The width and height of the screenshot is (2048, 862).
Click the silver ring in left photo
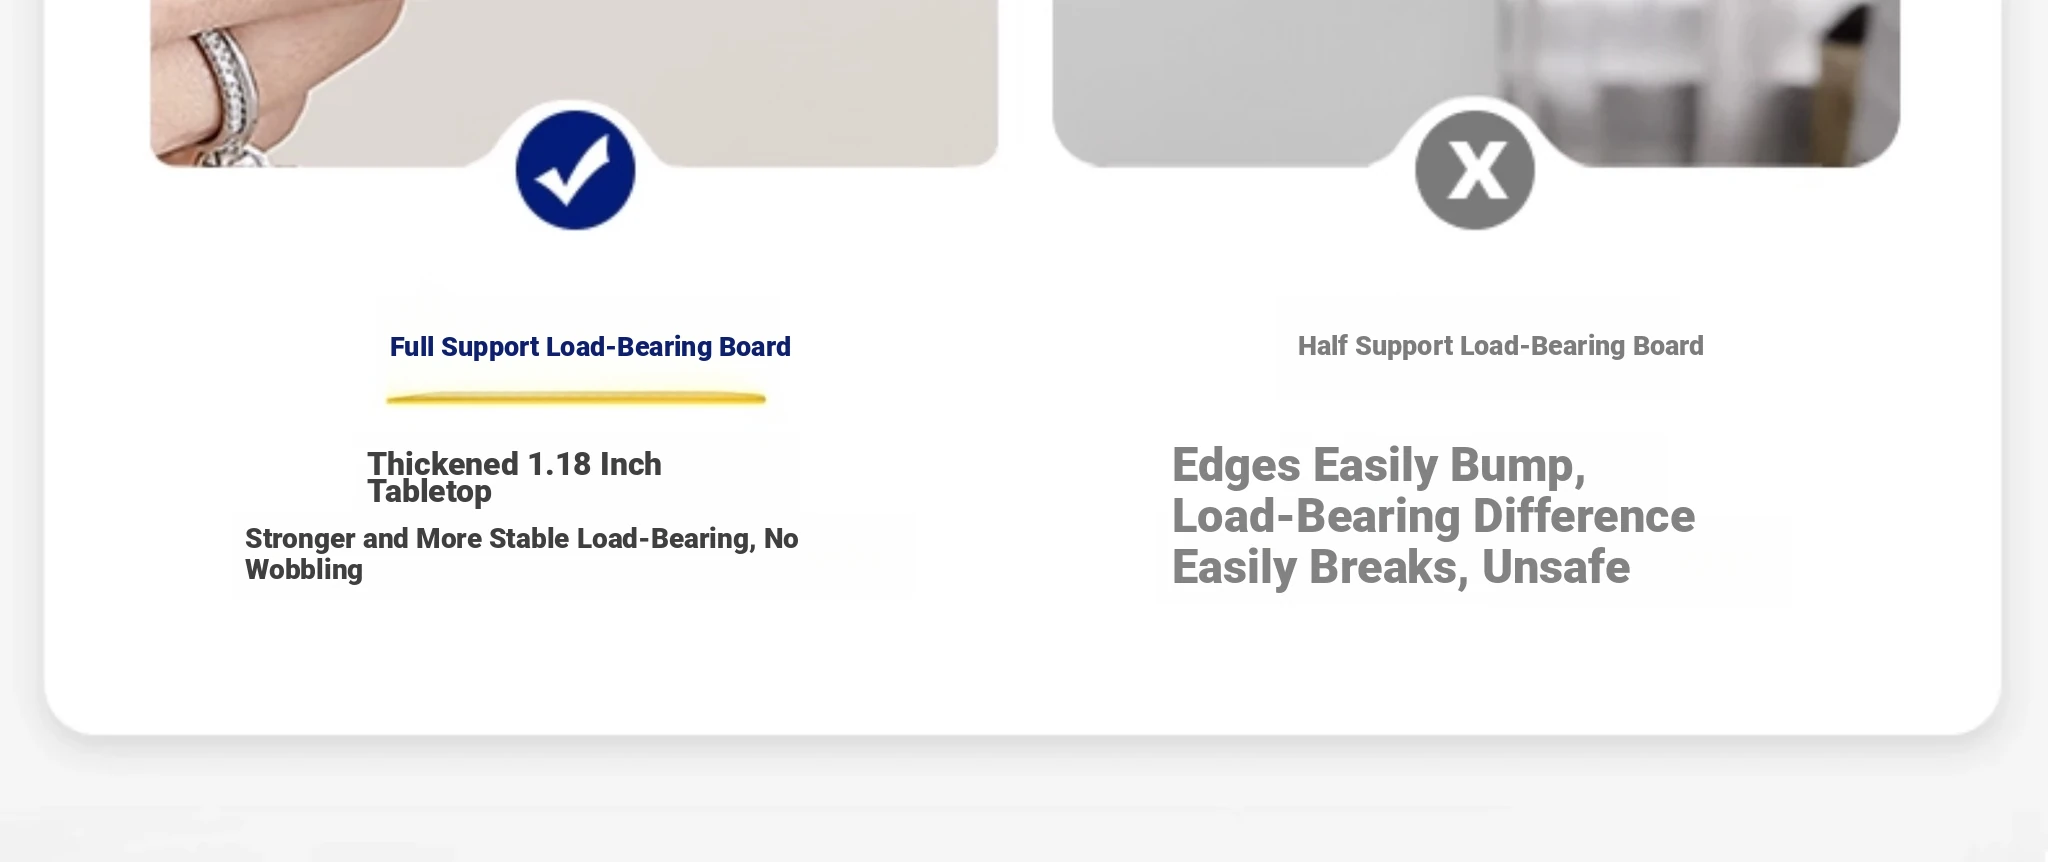(x=227, y=80)
